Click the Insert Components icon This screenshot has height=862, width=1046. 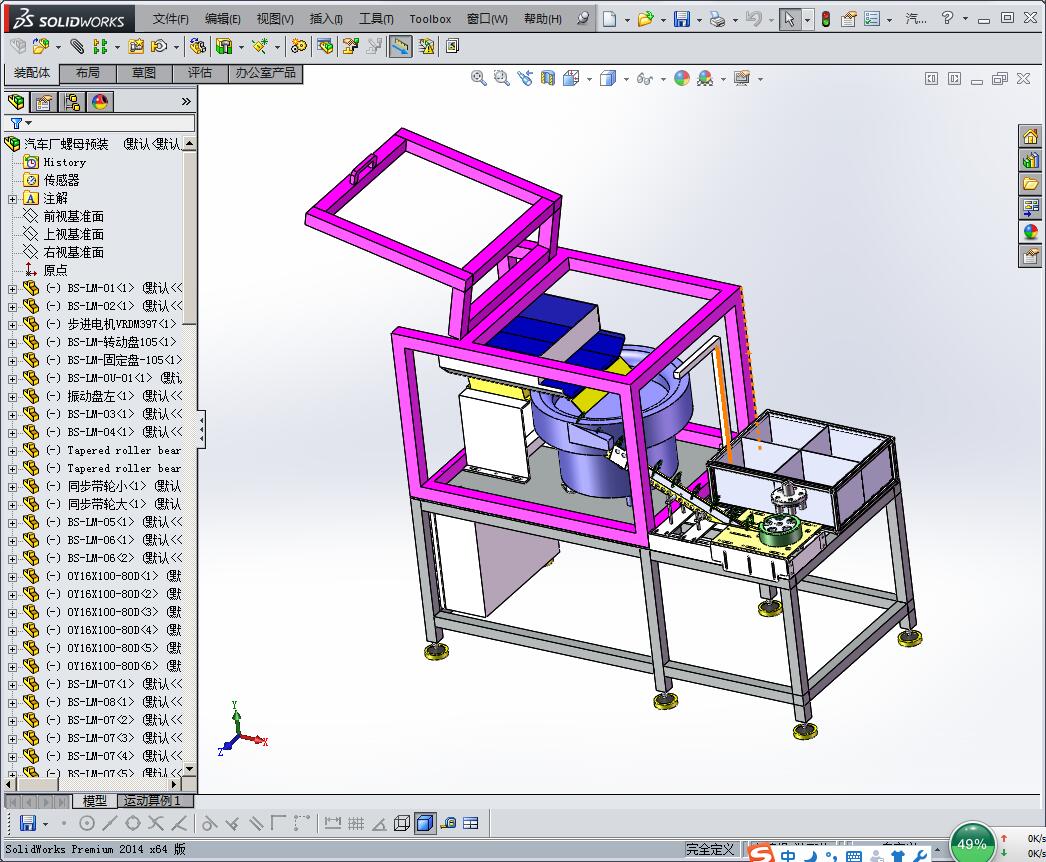(x=41, y=46)
